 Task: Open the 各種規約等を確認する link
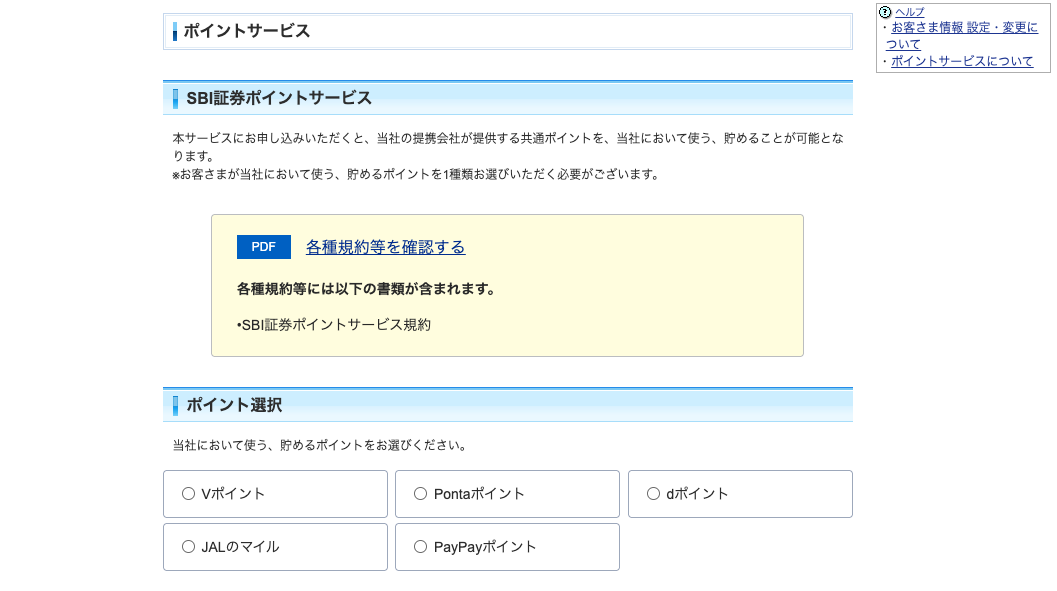click(x=386, y=247)
